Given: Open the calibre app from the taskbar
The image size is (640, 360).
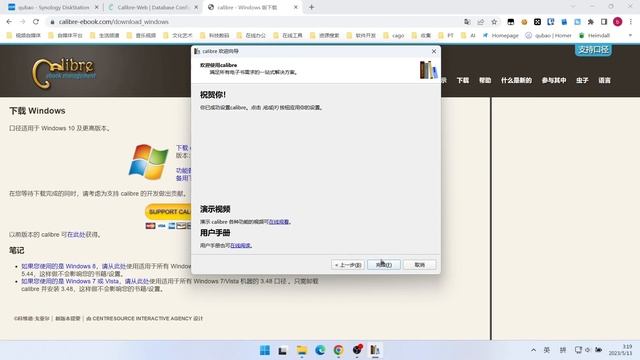Looking at the screenshot, I should pyautogui.click(x=375, y=350).
